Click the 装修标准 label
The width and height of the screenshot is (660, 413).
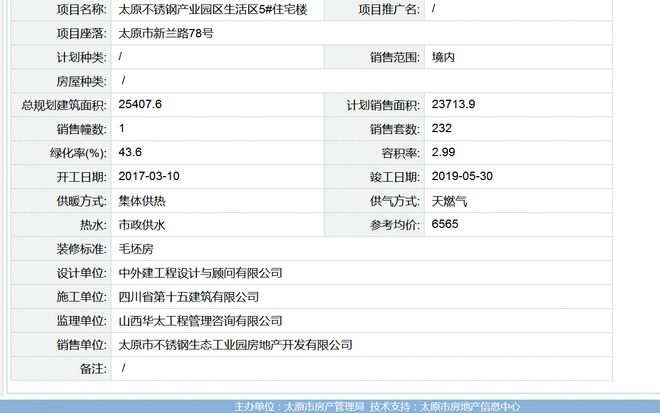pos(82,249)
